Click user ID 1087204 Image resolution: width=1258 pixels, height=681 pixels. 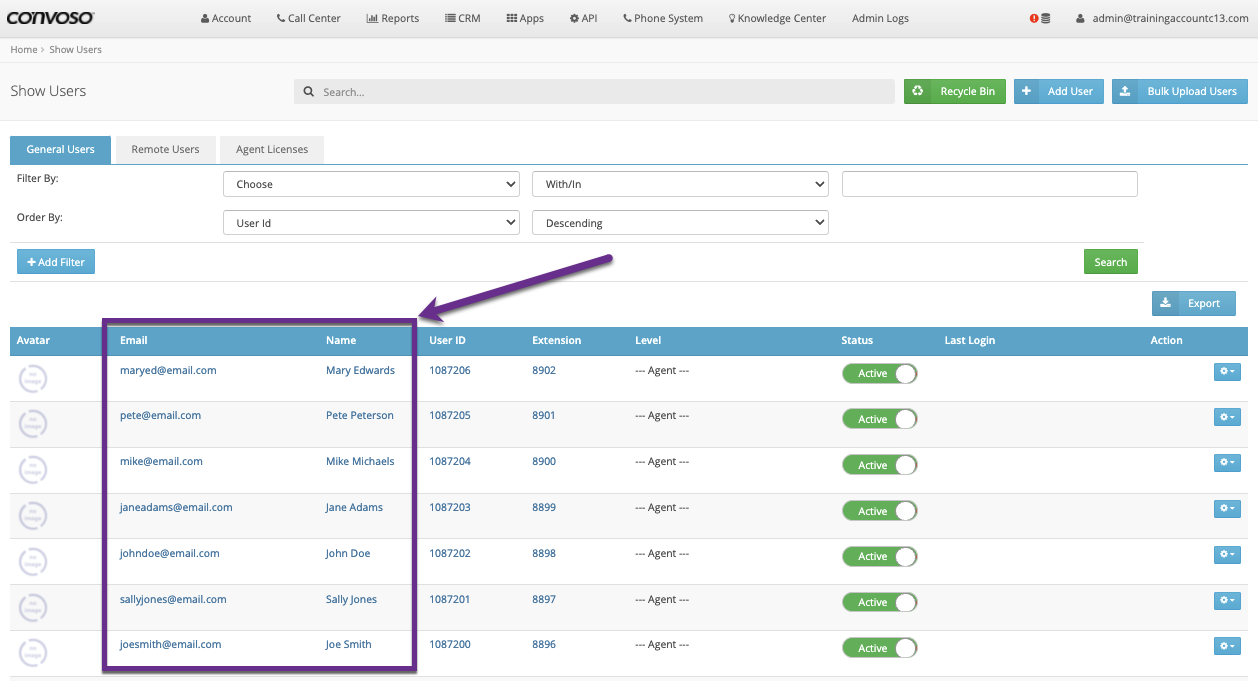450,461
